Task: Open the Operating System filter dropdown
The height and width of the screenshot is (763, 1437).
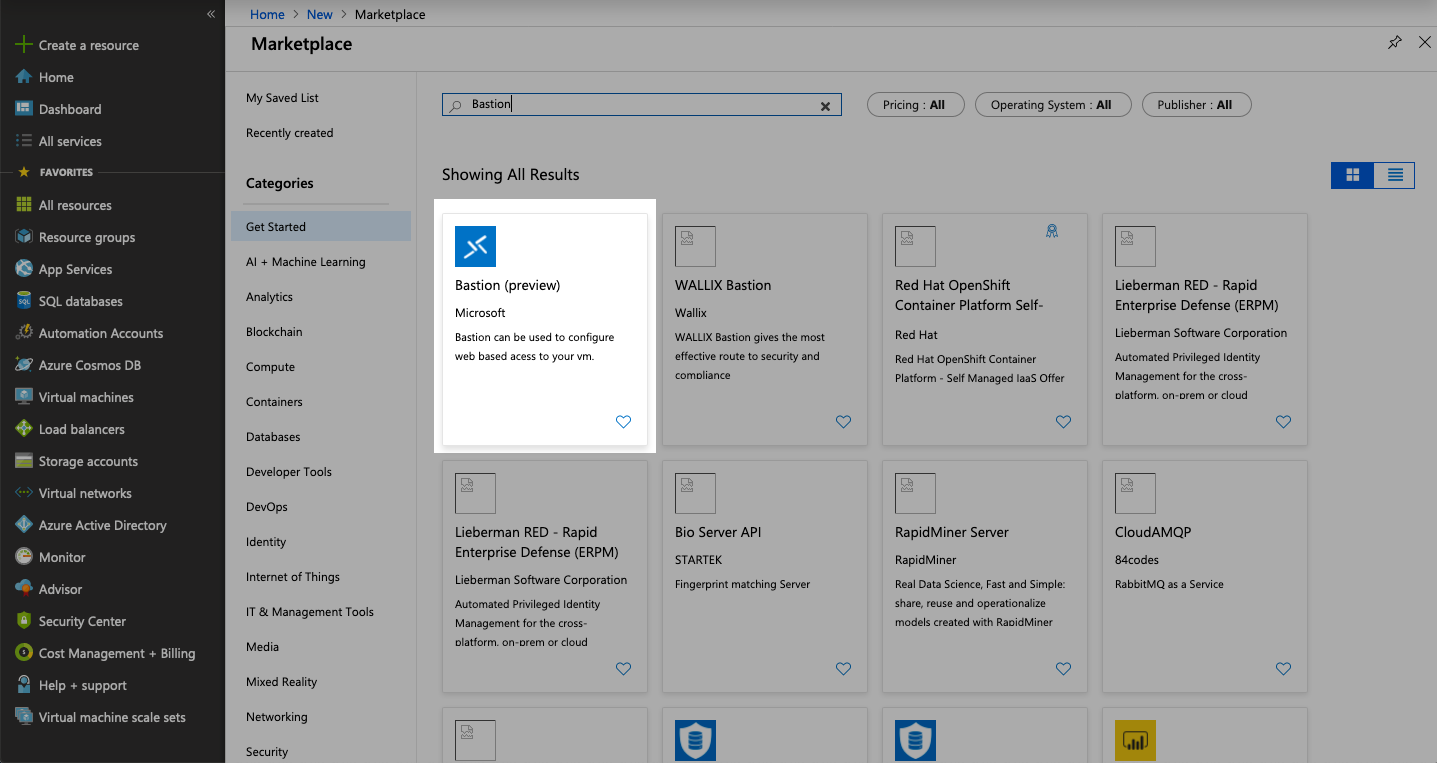Action: click(x=1052, y=105)
